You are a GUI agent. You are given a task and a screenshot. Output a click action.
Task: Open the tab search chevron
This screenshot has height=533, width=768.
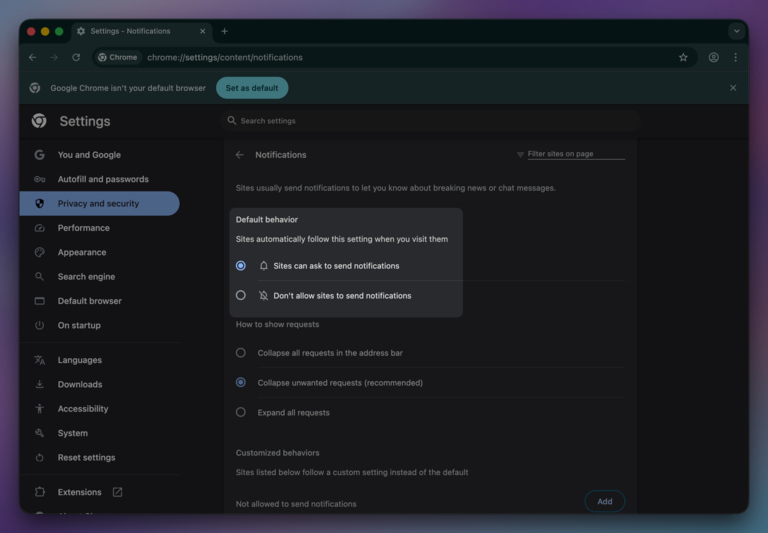(x=736, y=31)
